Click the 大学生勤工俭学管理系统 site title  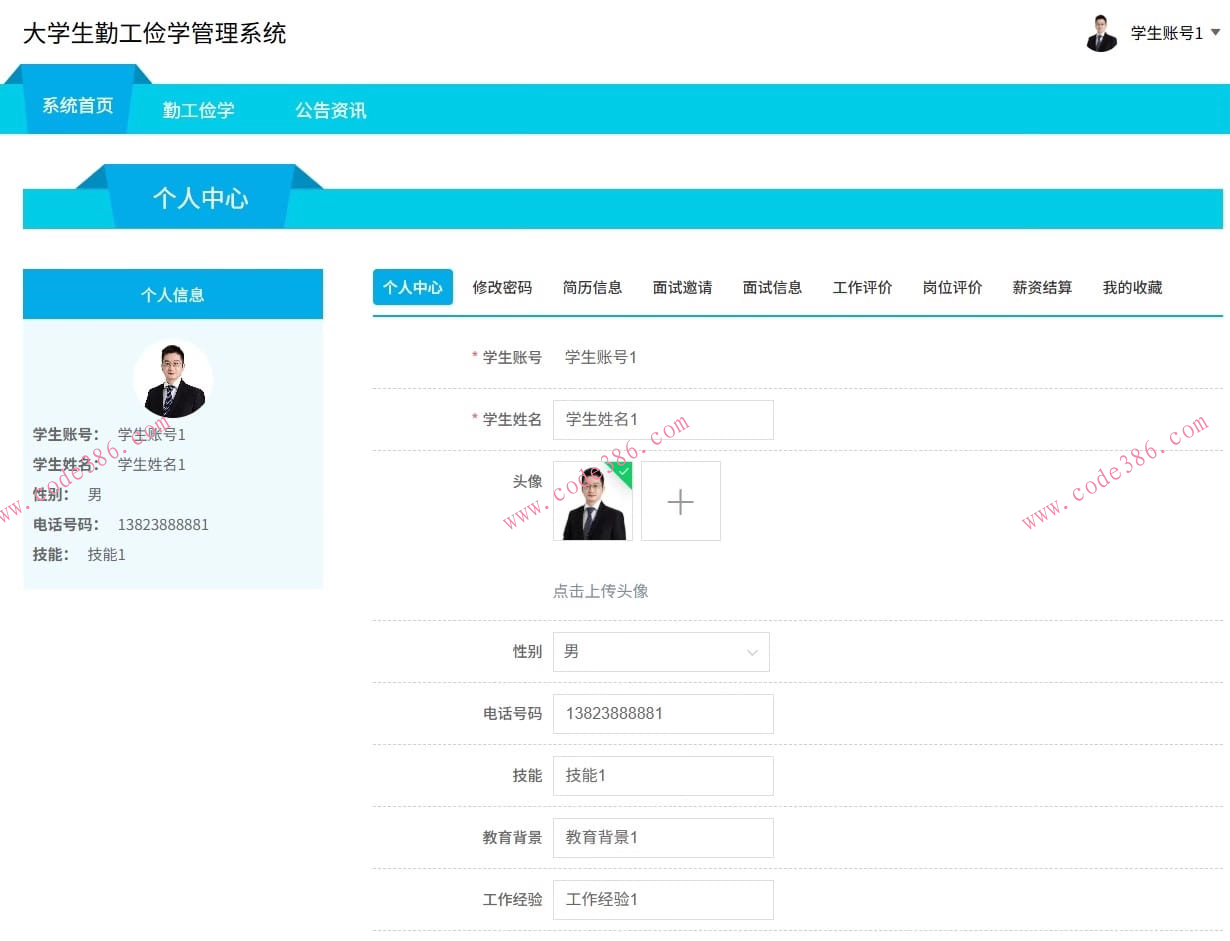154,33
